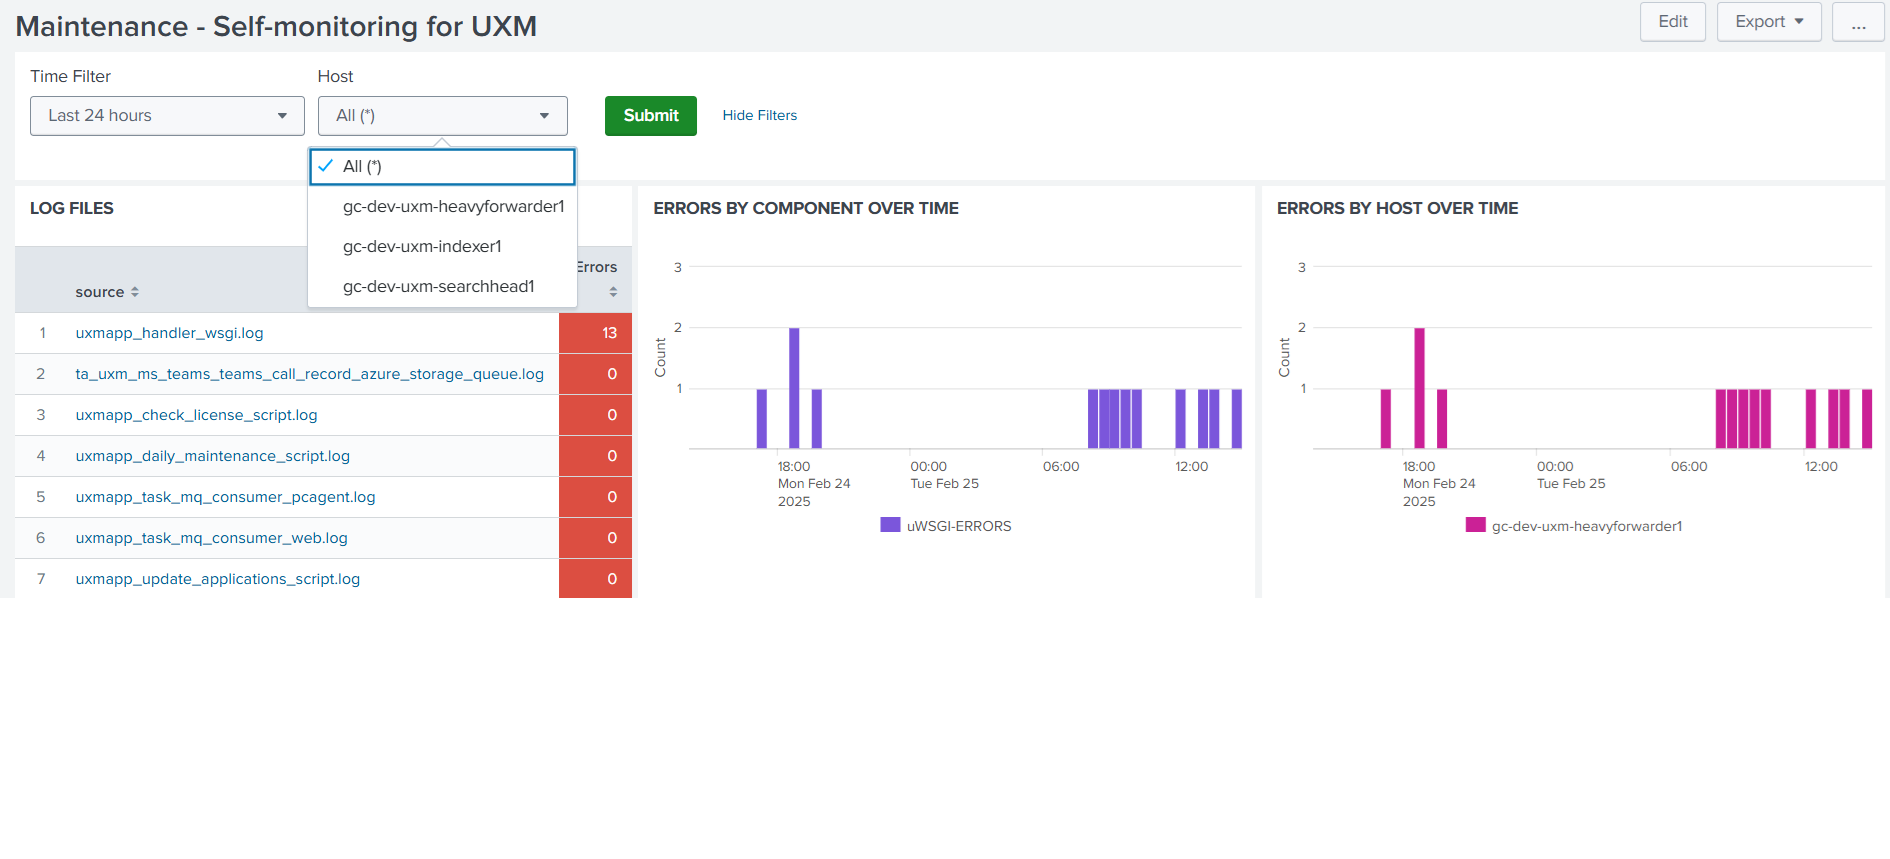Image resolution: width=1890 pixels, height=859 pixels.
Task: Open the more actions ellipsis button
Action: (1857, 22)
